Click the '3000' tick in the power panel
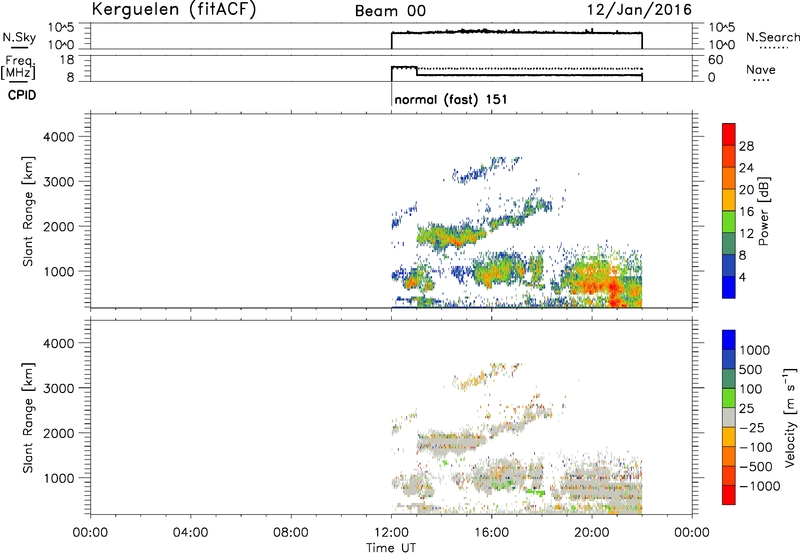The height and width of the screenshot is (554, 800). [x=58, y=182]
